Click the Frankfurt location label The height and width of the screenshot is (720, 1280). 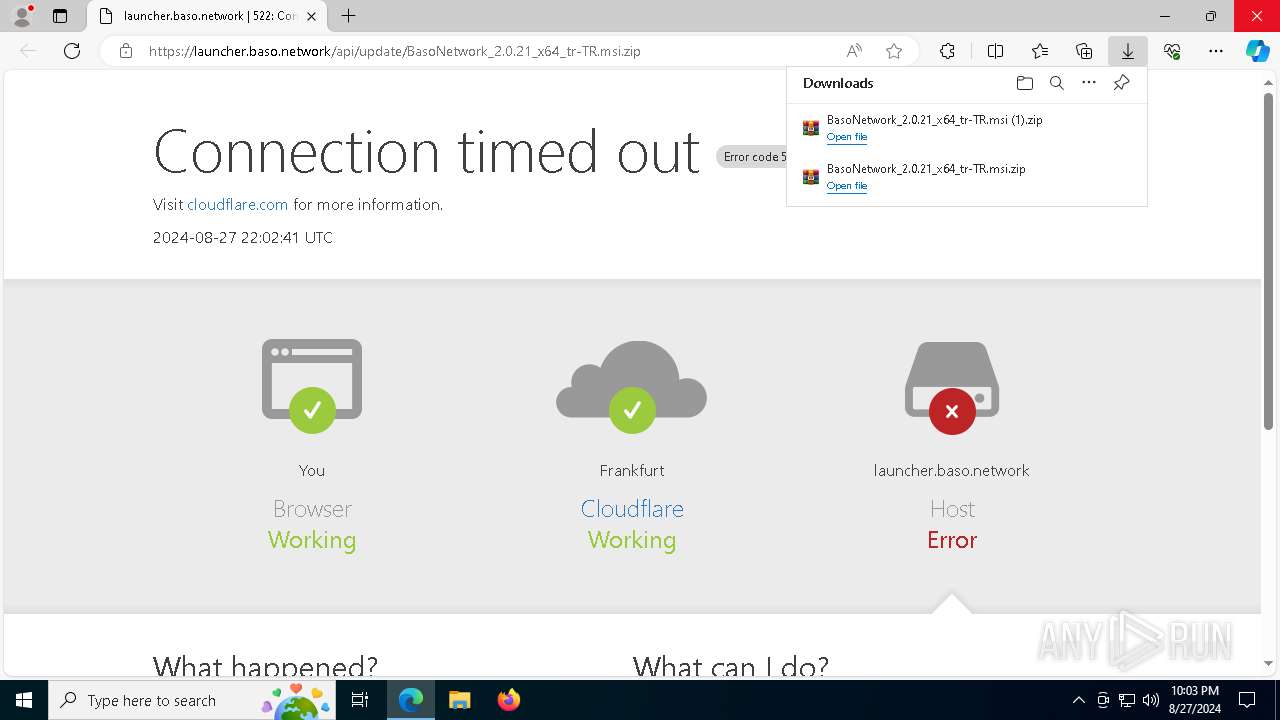(x=632, y=470)
